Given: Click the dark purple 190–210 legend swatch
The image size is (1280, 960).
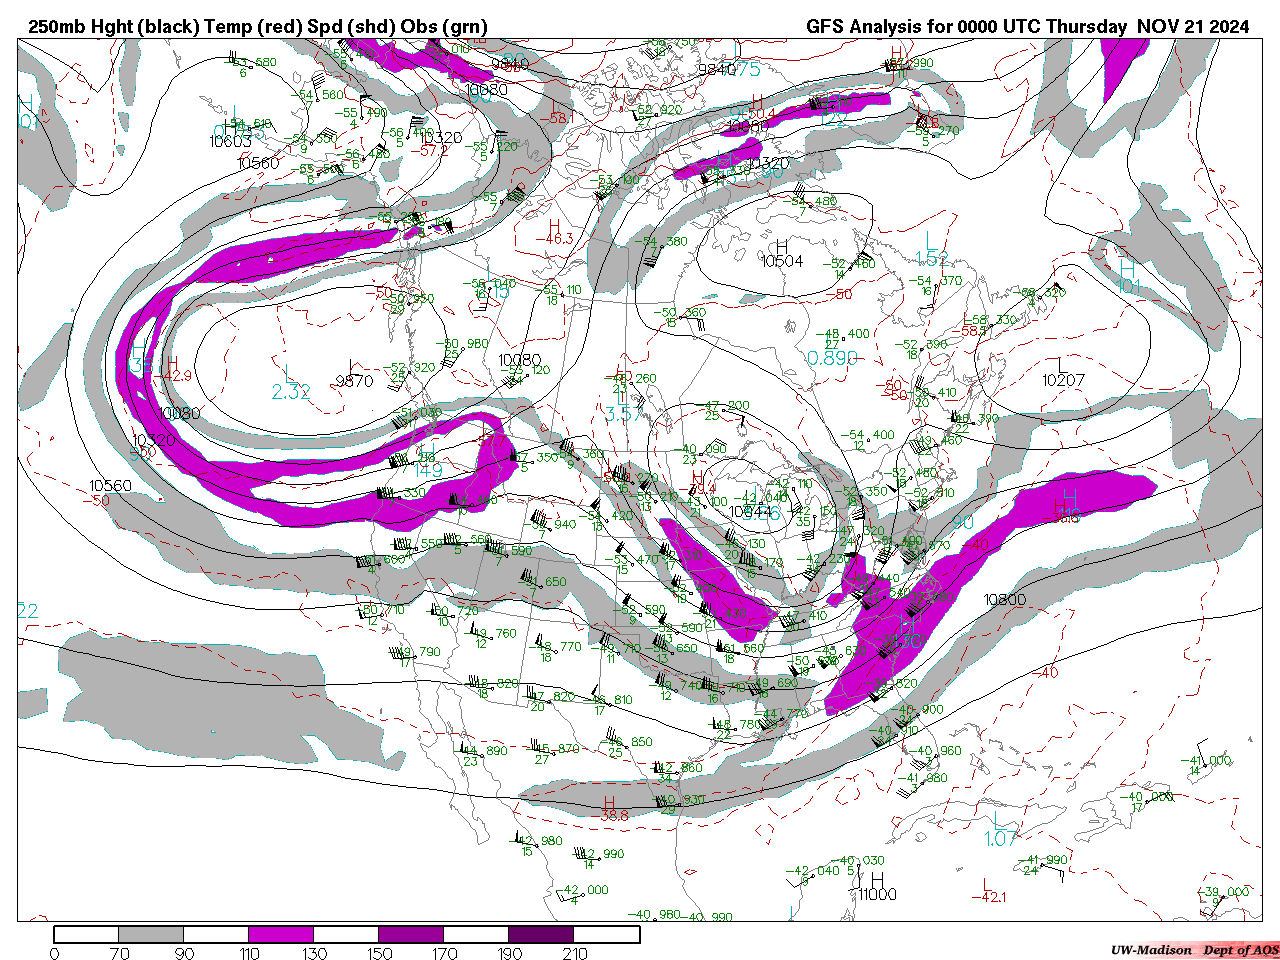Looking at the screenshot, I should (541, 934).
